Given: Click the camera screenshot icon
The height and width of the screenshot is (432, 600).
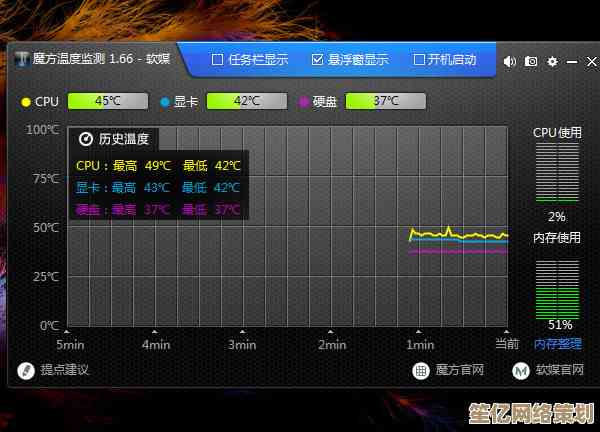Looking at the screenshot, I should (531, 61).
